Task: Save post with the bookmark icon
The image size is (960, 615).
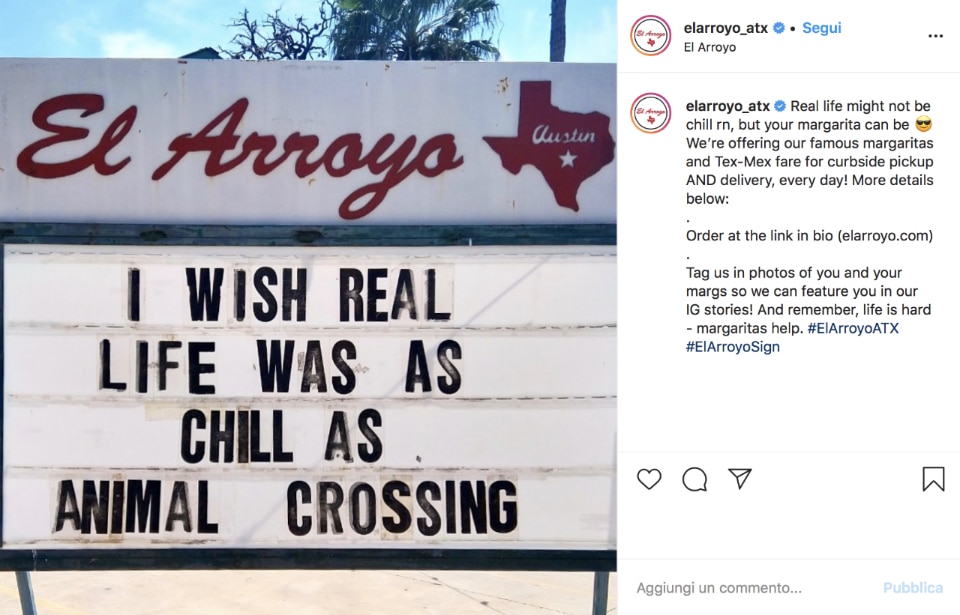Action: pos(934,479)
